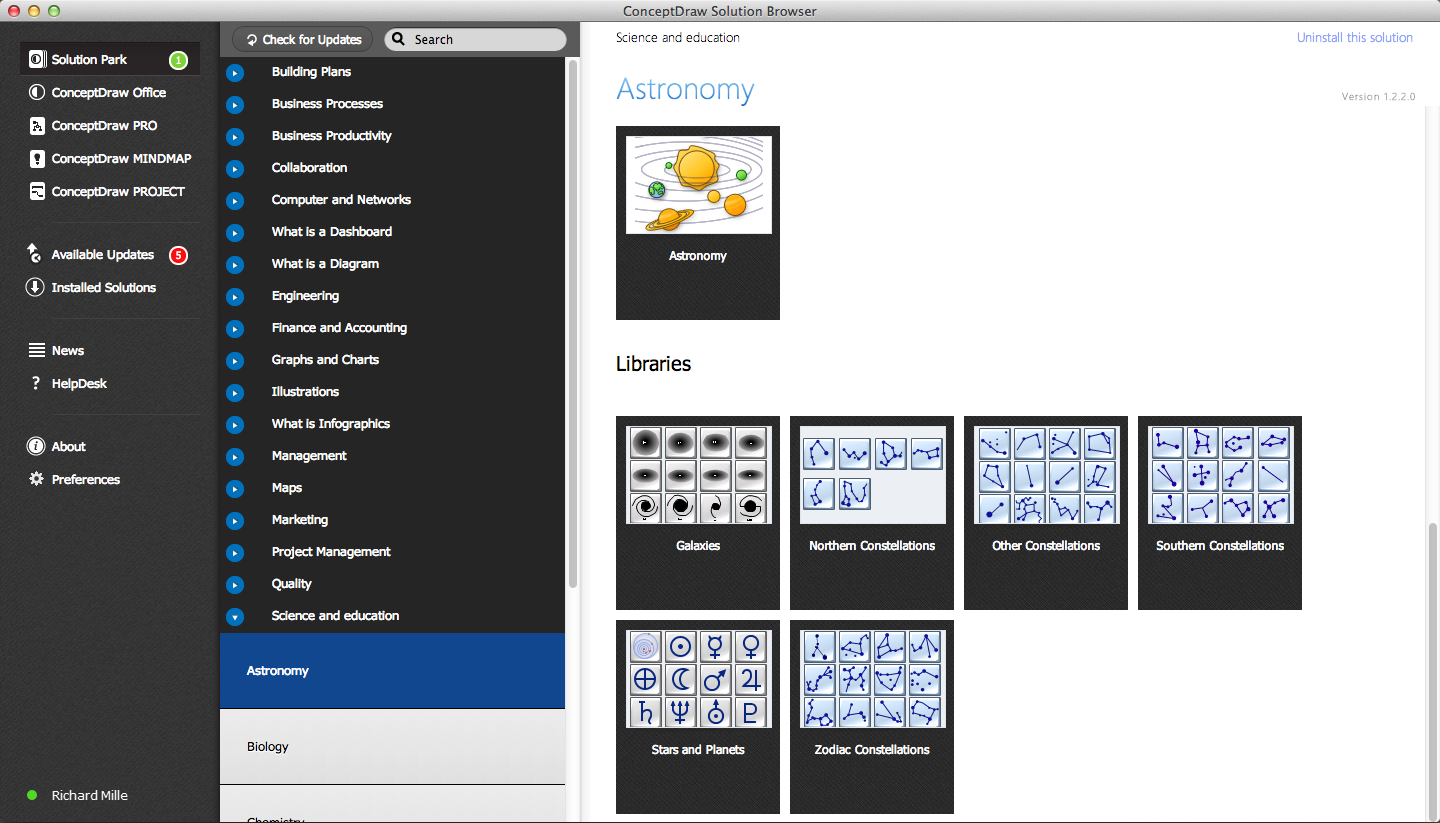Open the Stars and Planets library

tap(698, 717)
